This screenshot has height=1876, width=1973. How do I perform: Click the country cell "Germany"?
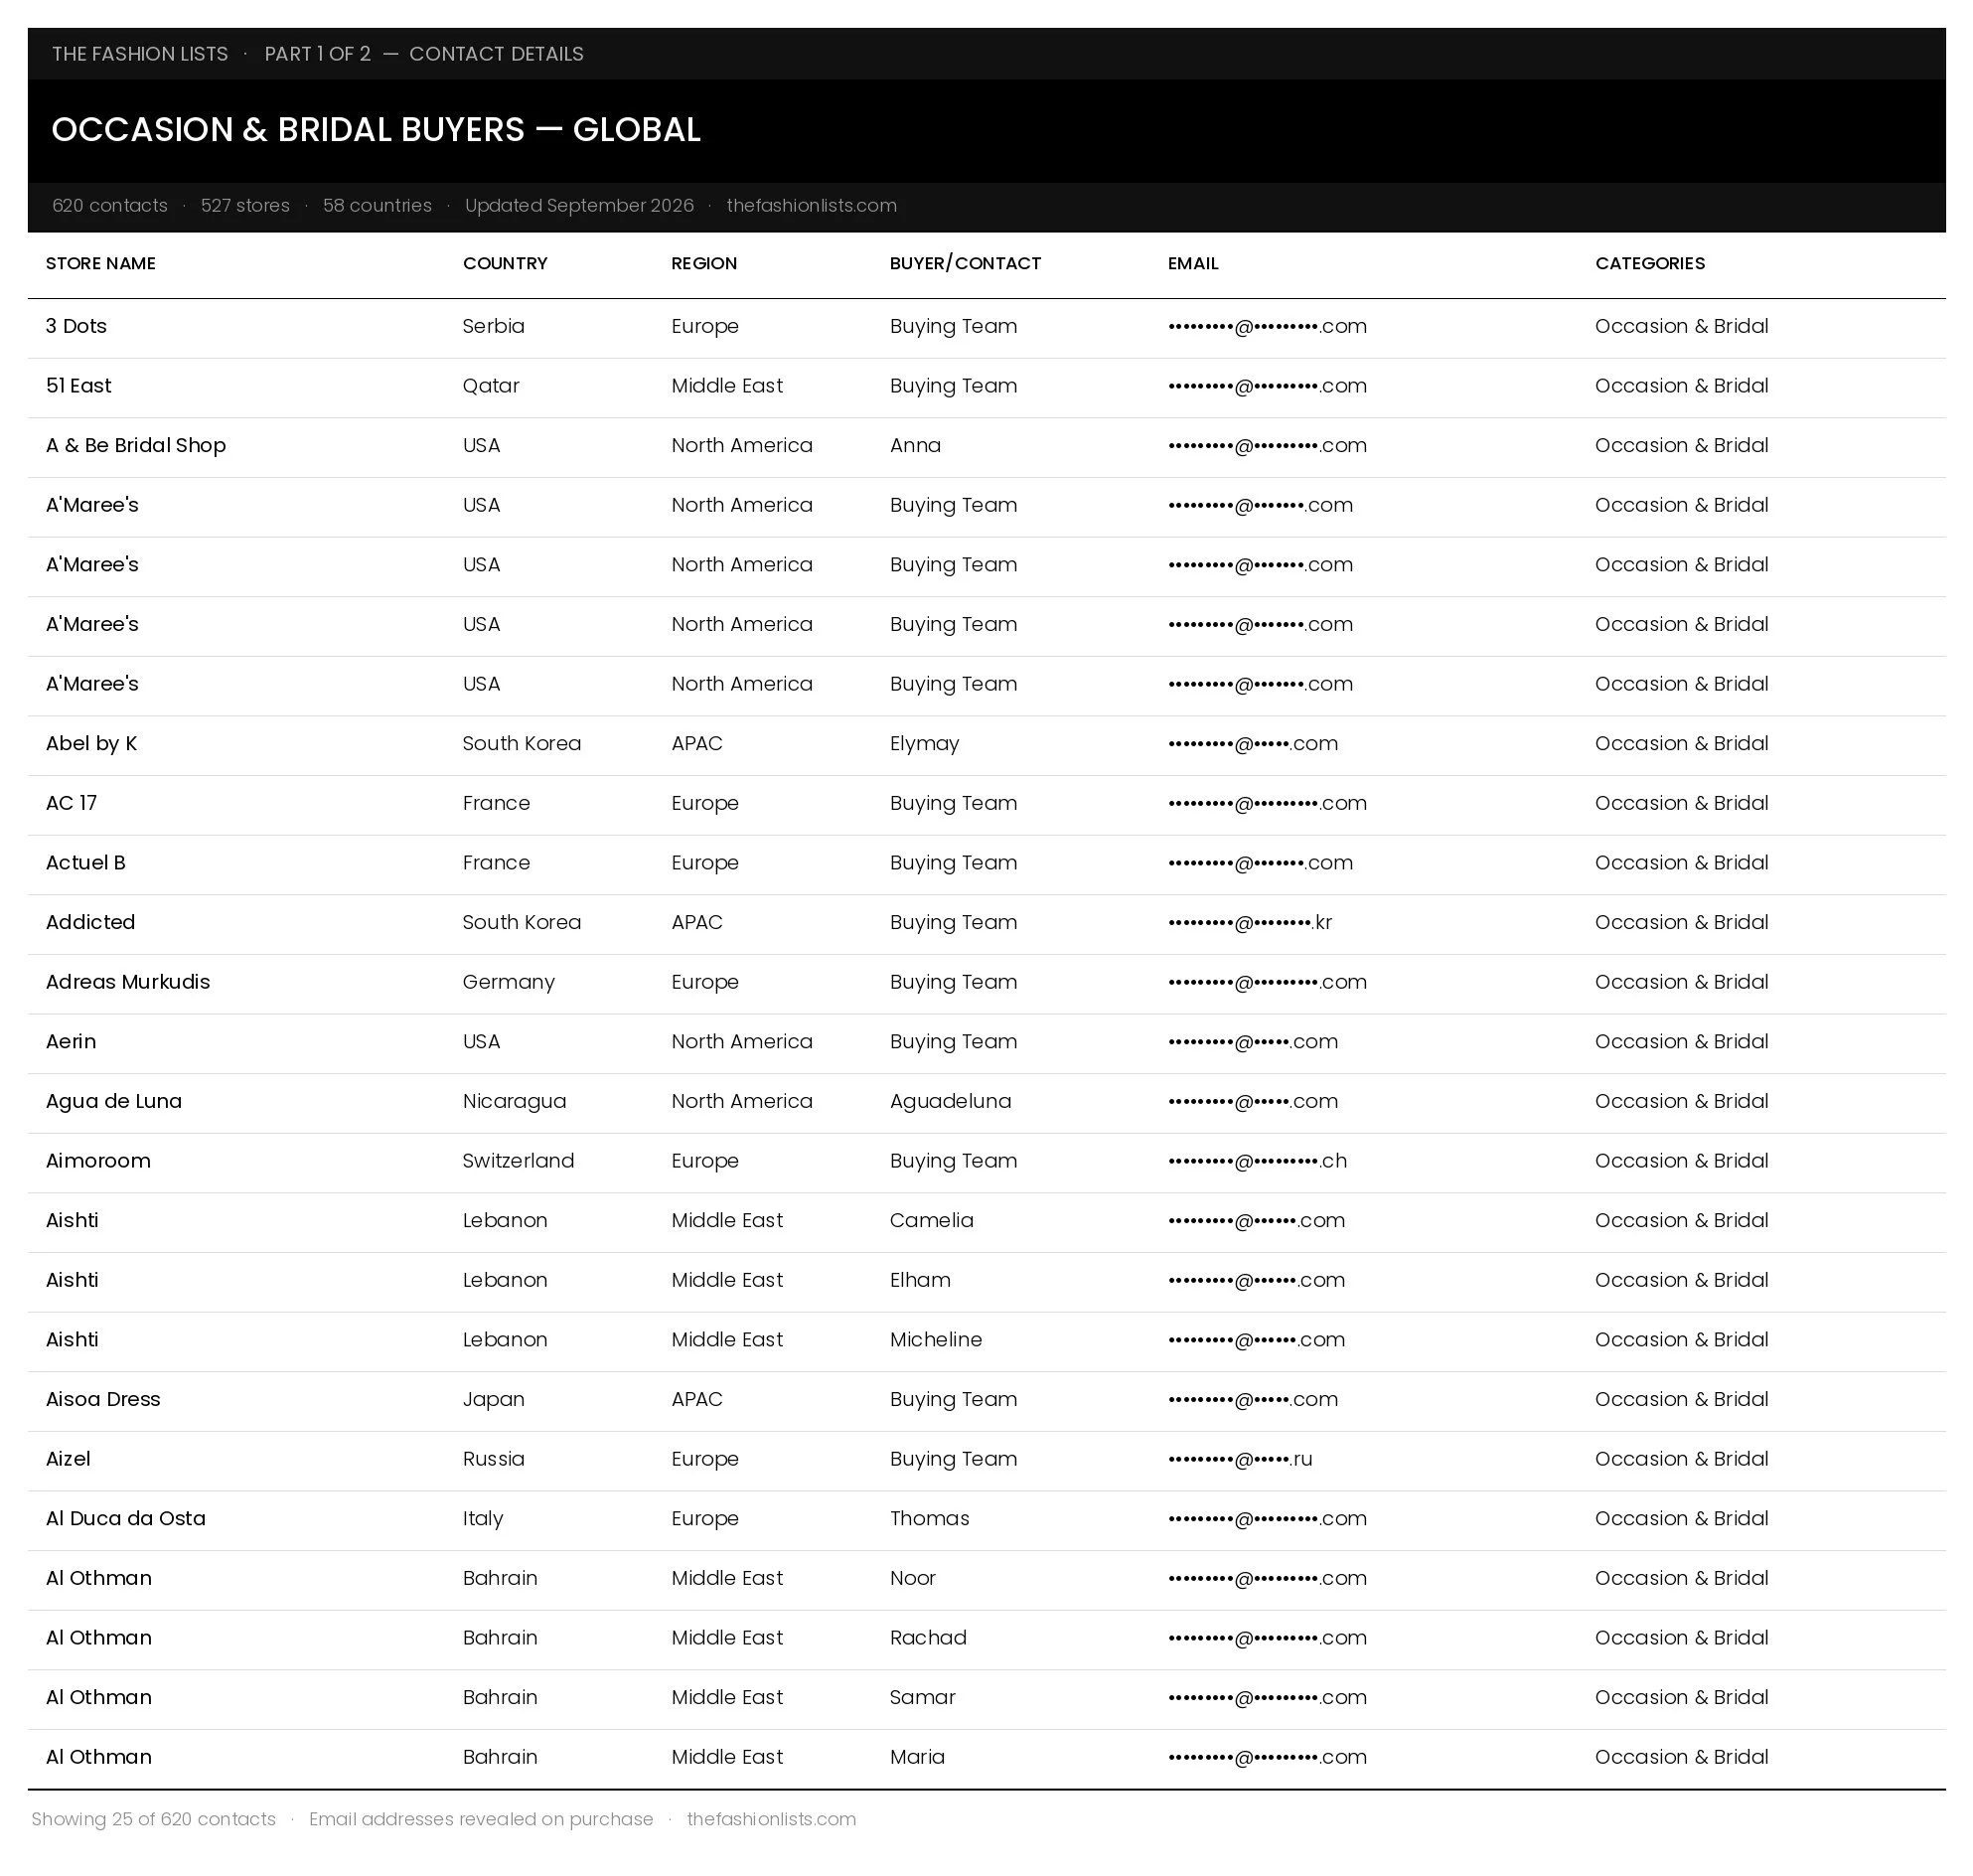coord(508,982)
